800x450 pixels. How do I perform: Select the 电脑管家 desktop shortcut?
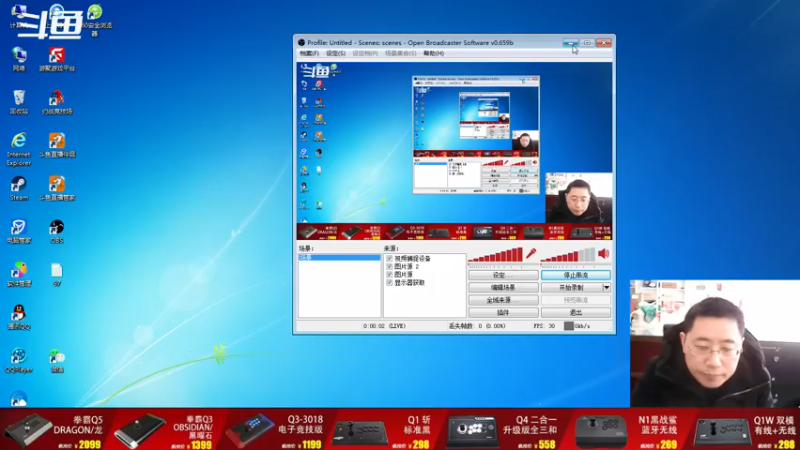[x=19, y=231]
